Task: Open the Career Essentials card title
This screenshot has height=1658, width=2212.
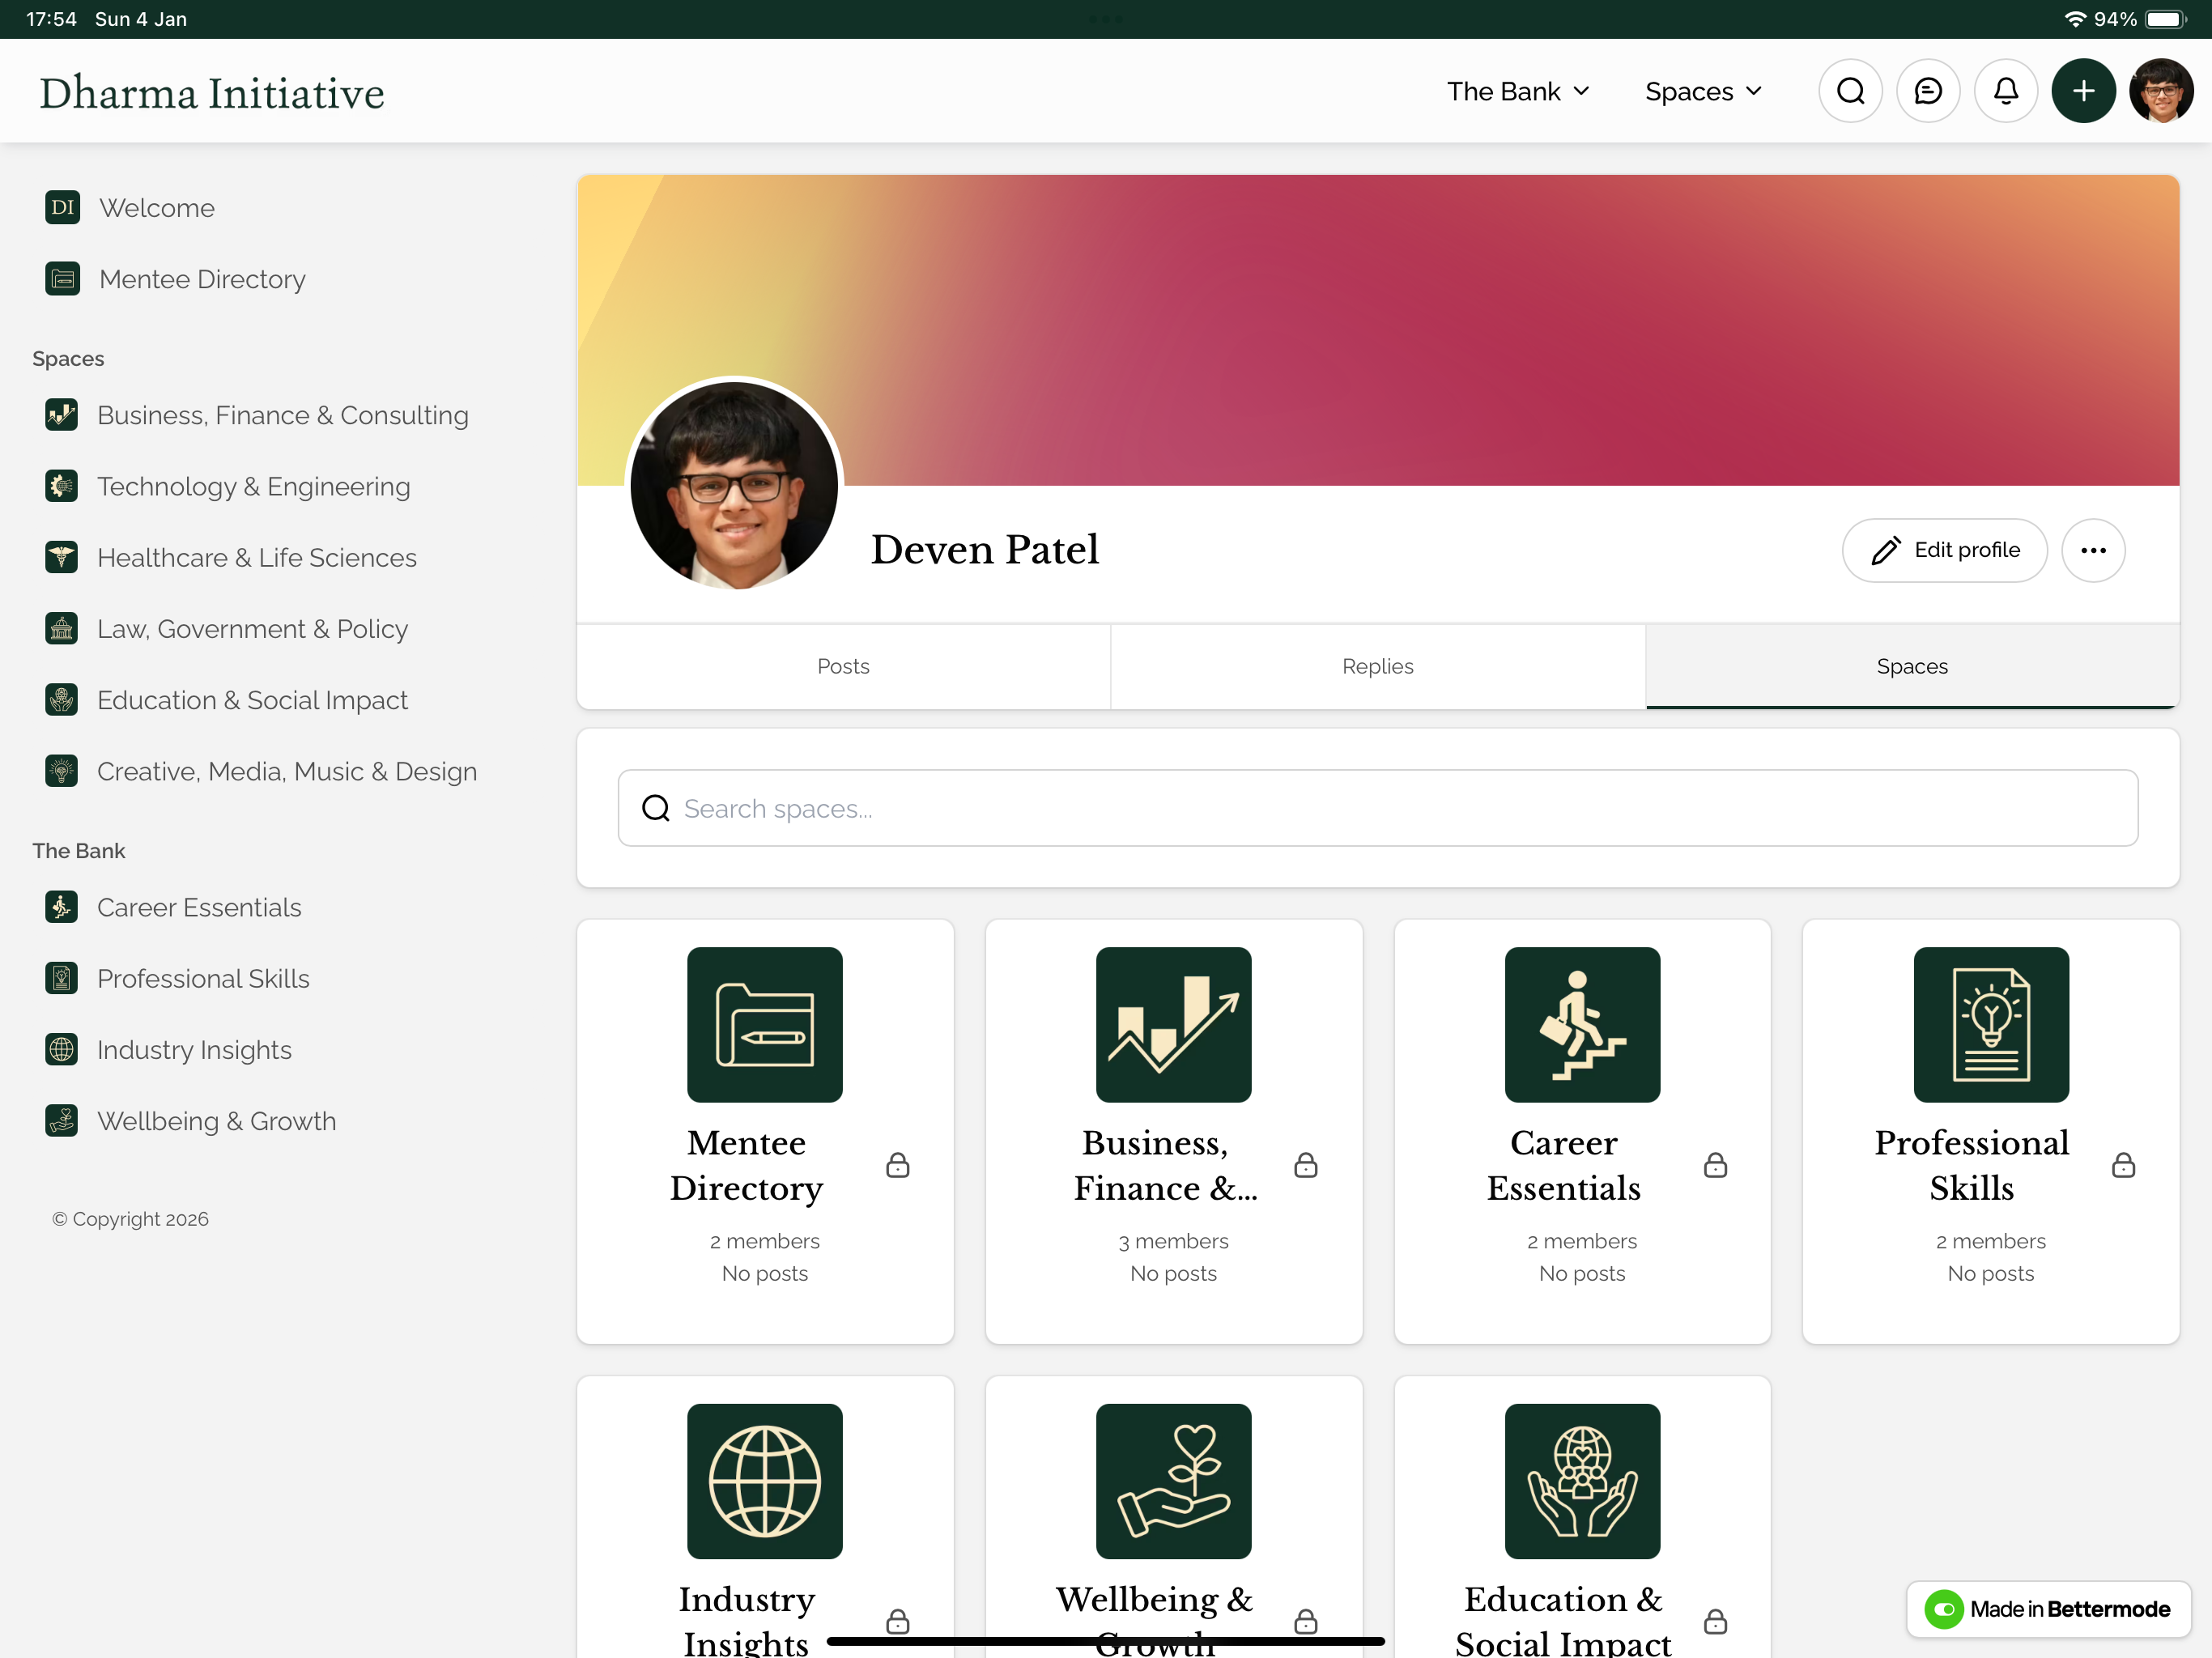Action: pyautogui.click(x=1563, y=1165)
